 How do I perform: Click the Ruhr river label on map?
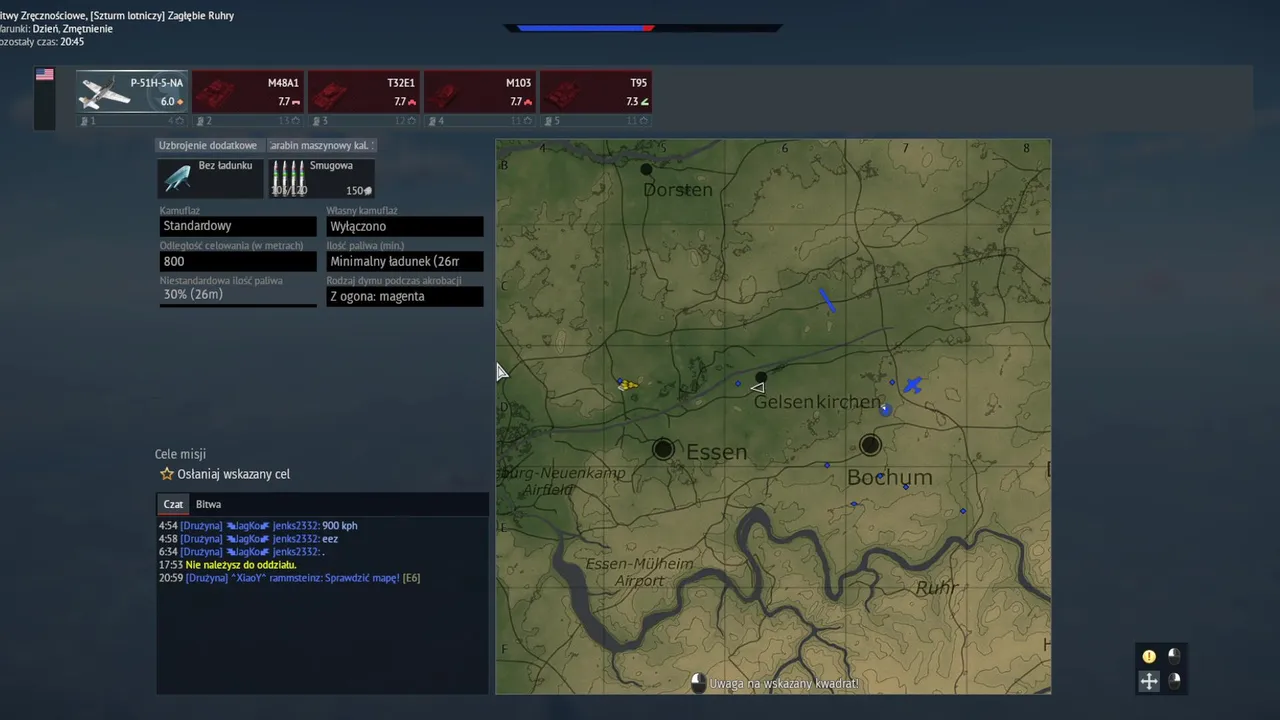936,588
